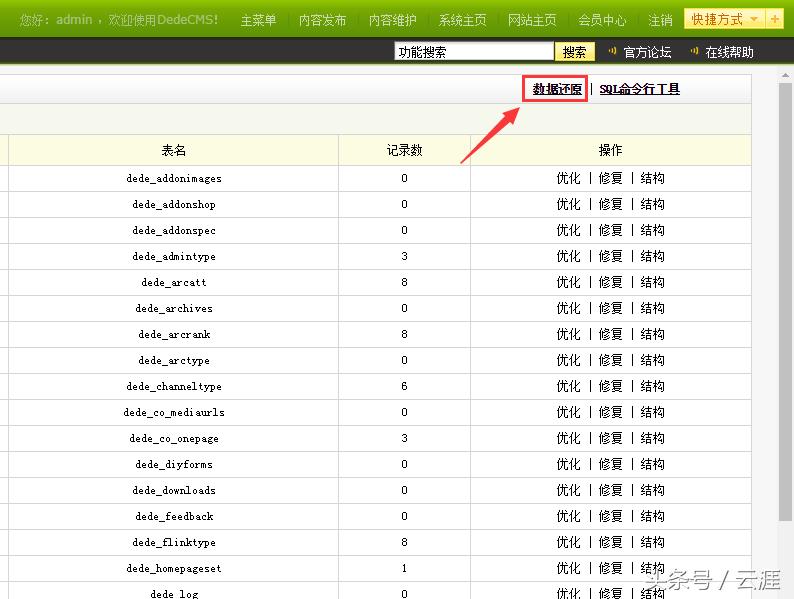Select the dede_admintype table name
This screenshot has height=599, width=794.
click(x=174, y=256)
